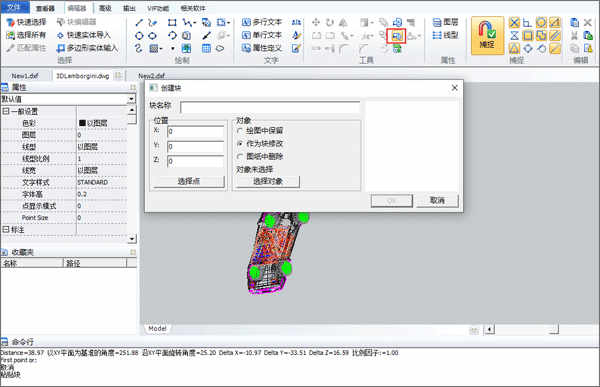The width and height of the screenshot is (600, 387).
Task: Open the 文件 menu
Action: pos(15,7)
